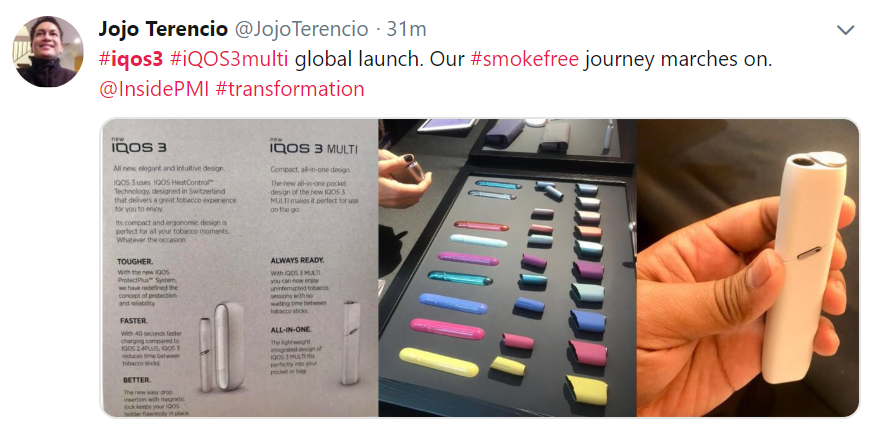Open the @JojoTerencio handle
Viewport: 873px width, 431px height.
[x=301, y=29]
